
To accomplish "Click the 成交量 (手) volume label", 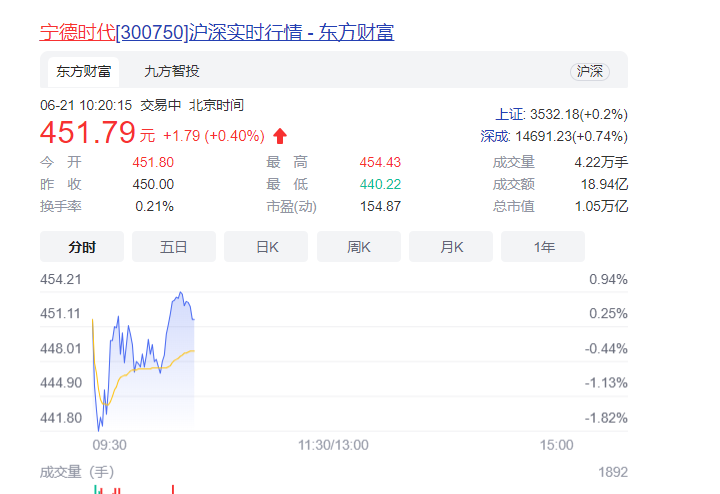I will tap(77, 472).
